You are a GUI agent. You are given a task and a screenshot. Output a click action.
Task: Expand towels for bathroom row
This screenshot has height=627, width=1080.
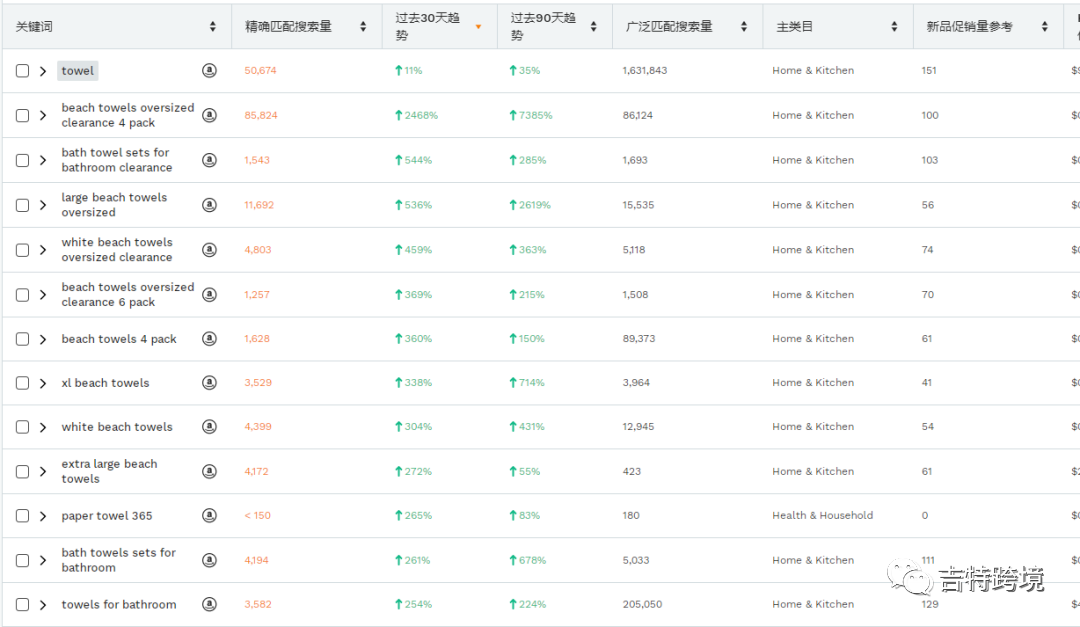tap(43, 604)
